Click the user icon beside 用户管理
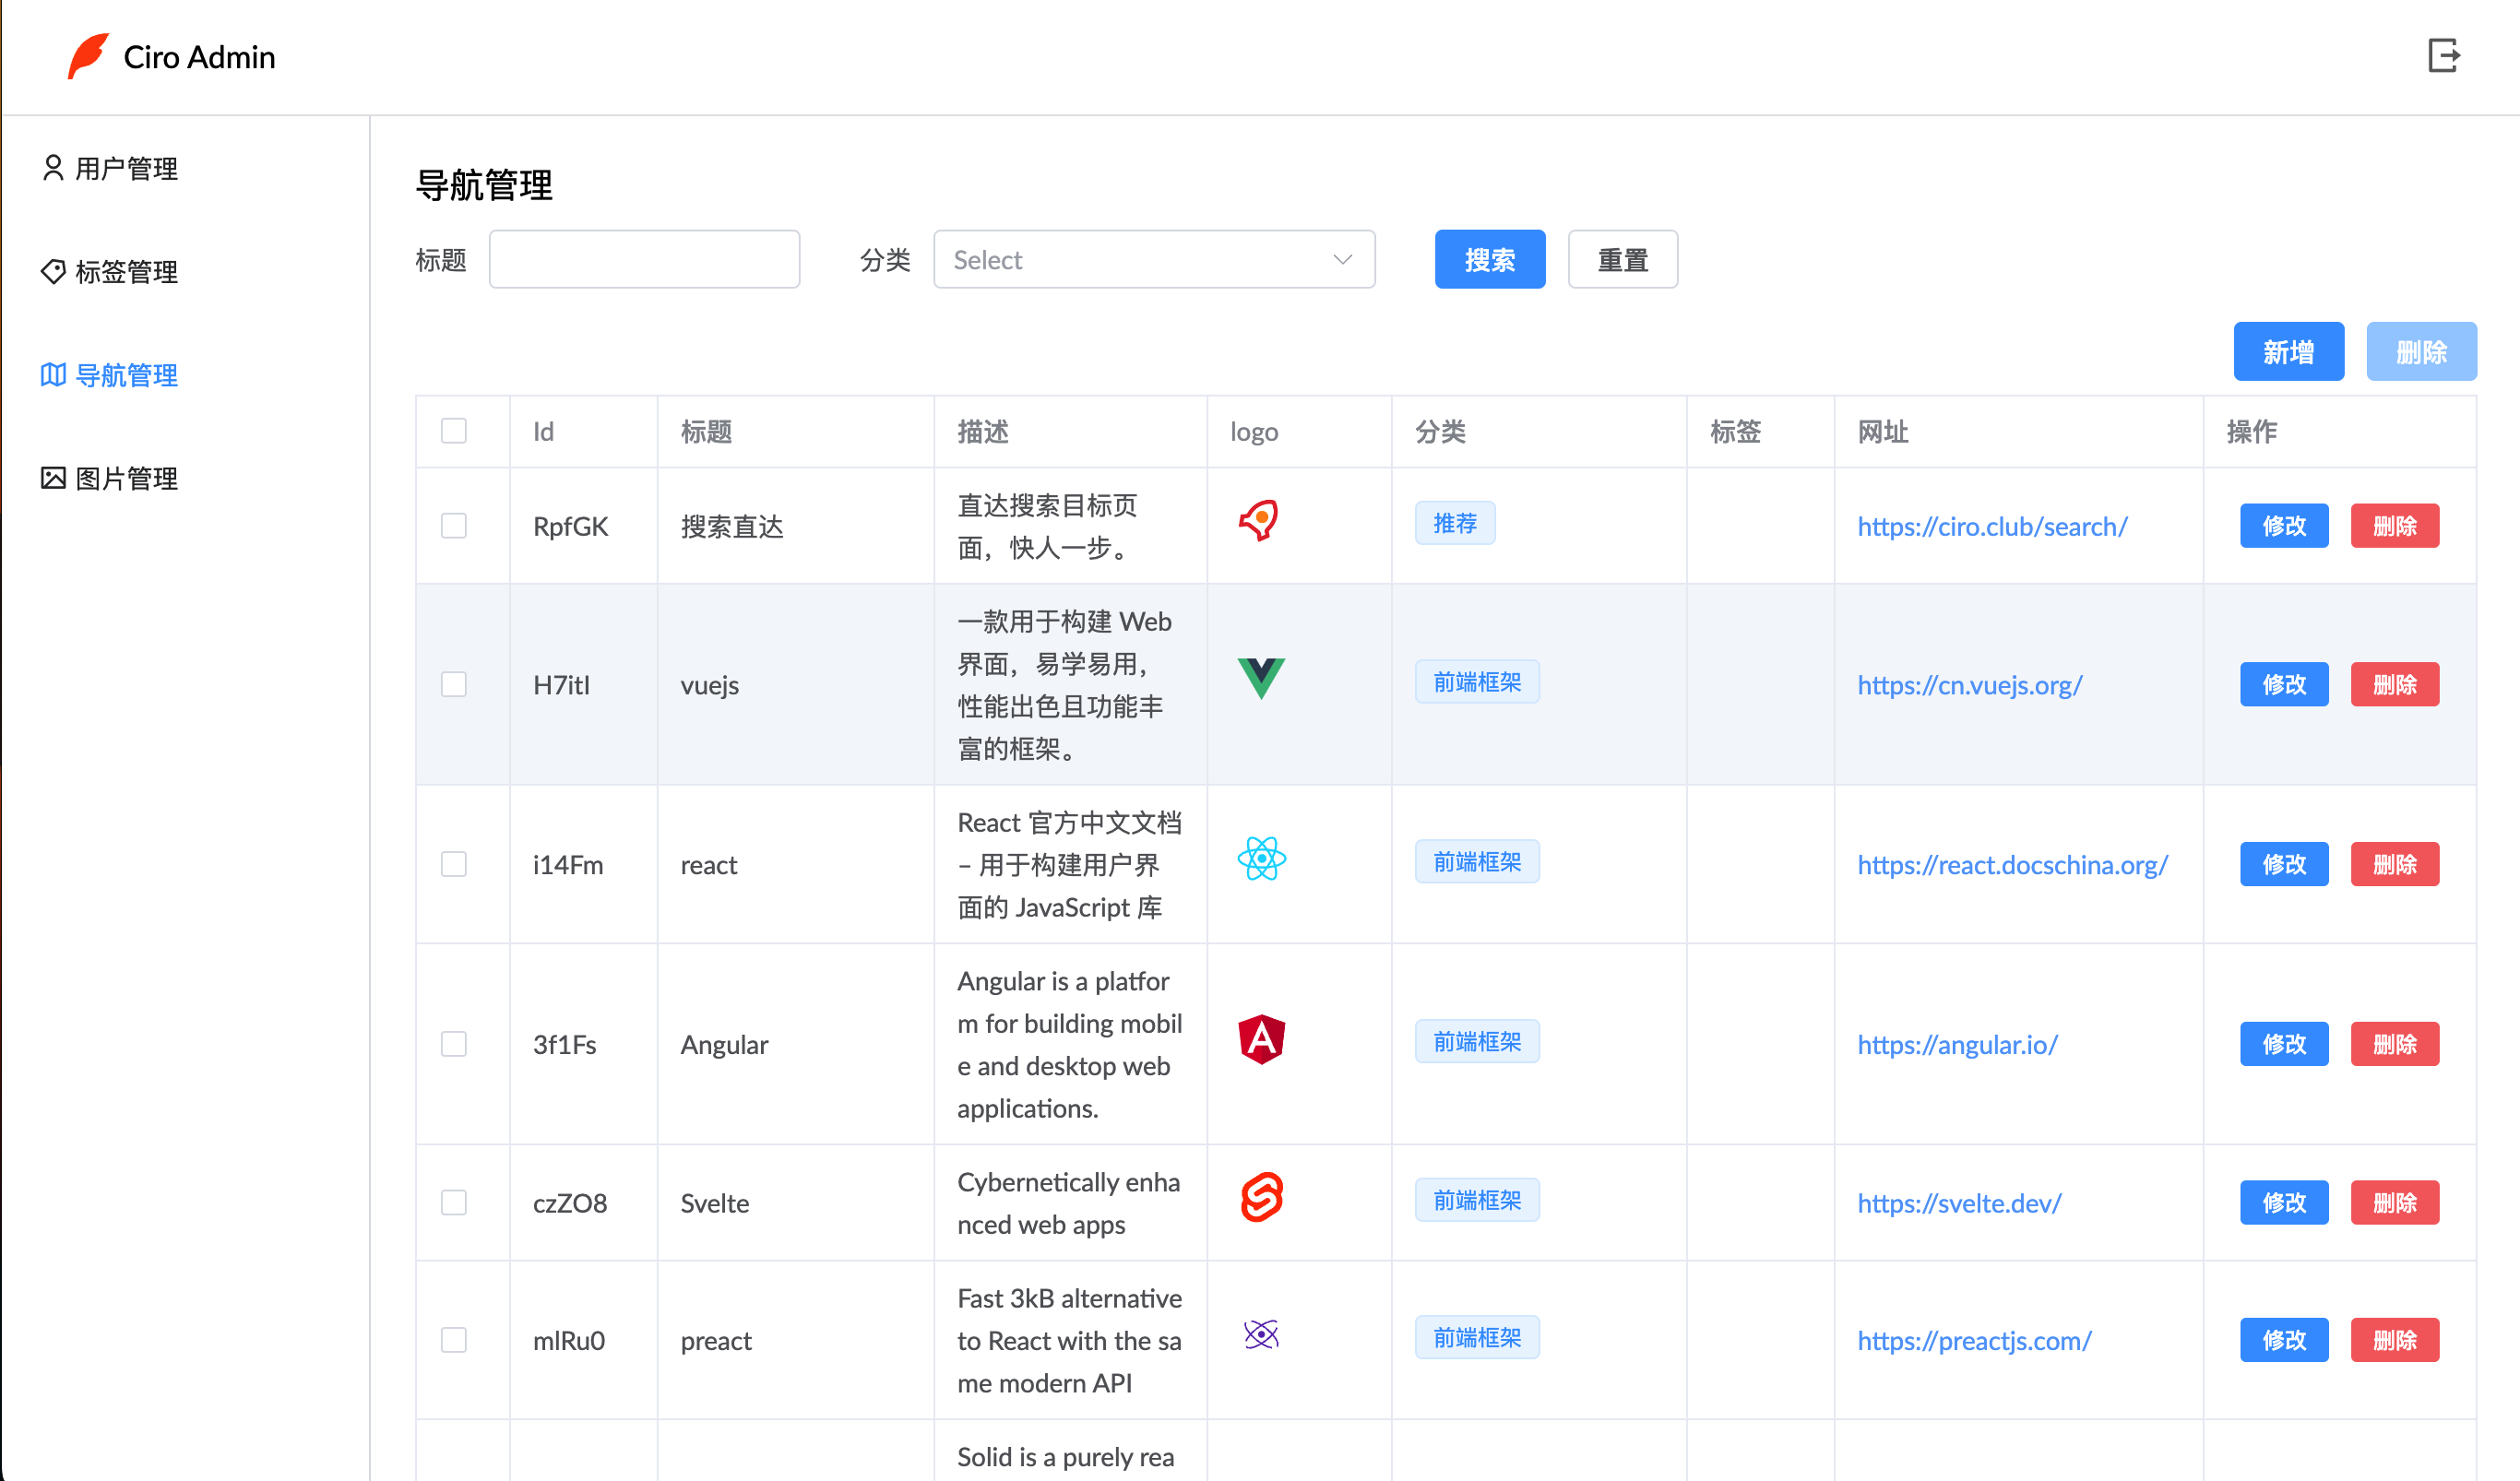 pos(53,168)
